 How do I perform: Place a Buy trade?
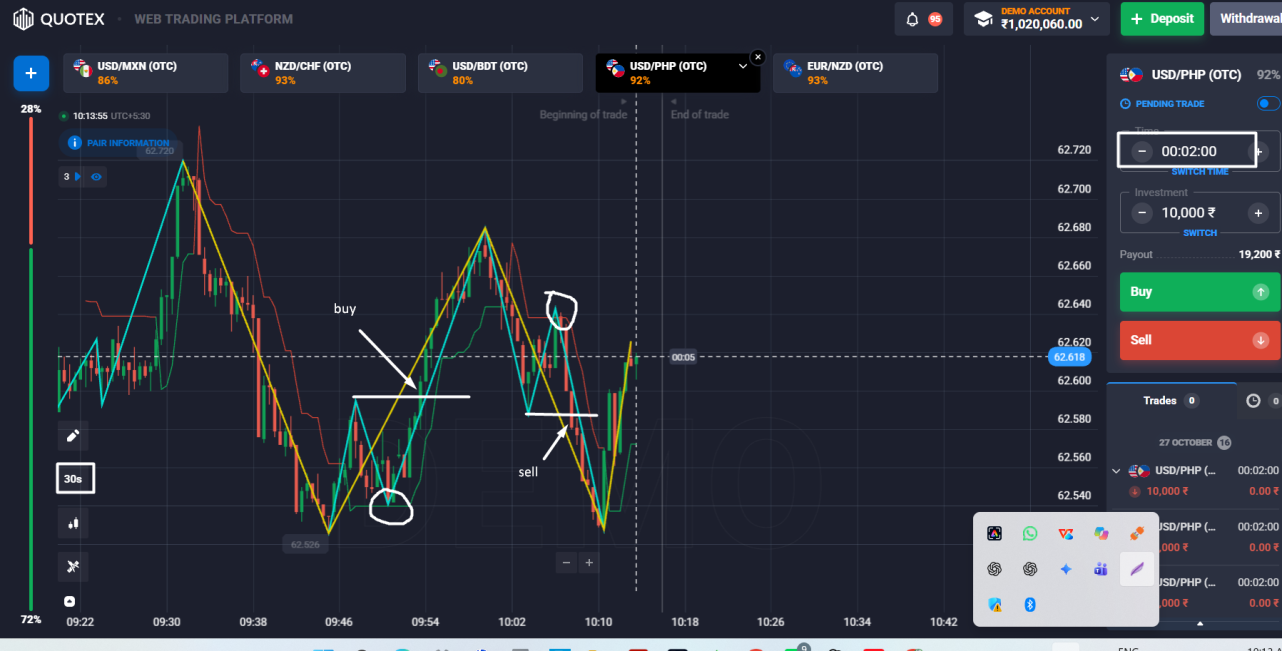point(1200,292)
